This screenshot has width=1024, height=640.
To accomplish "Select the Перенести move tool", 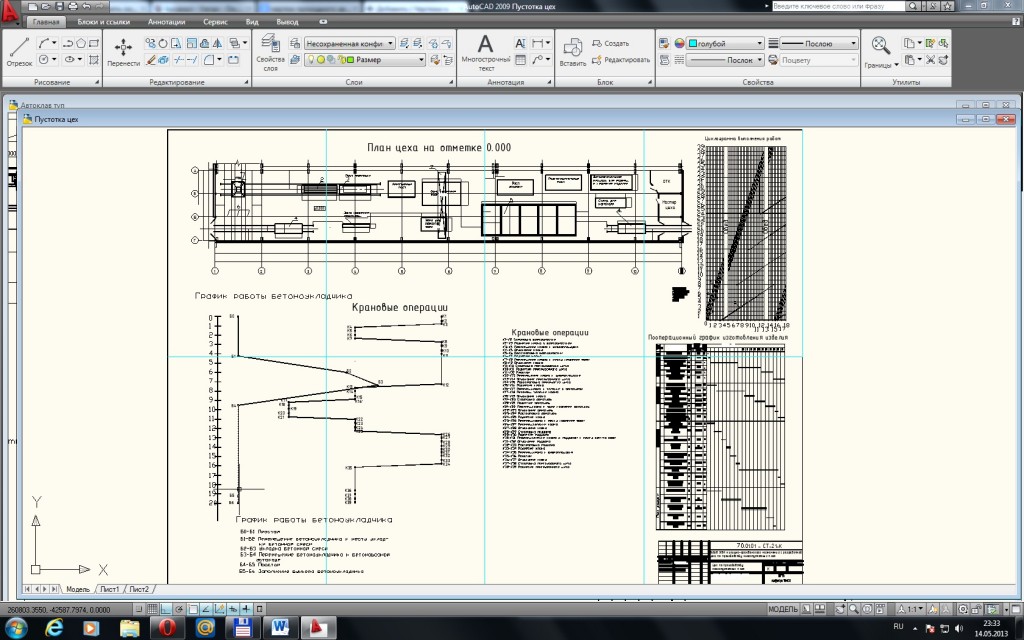I will [123, 52].
